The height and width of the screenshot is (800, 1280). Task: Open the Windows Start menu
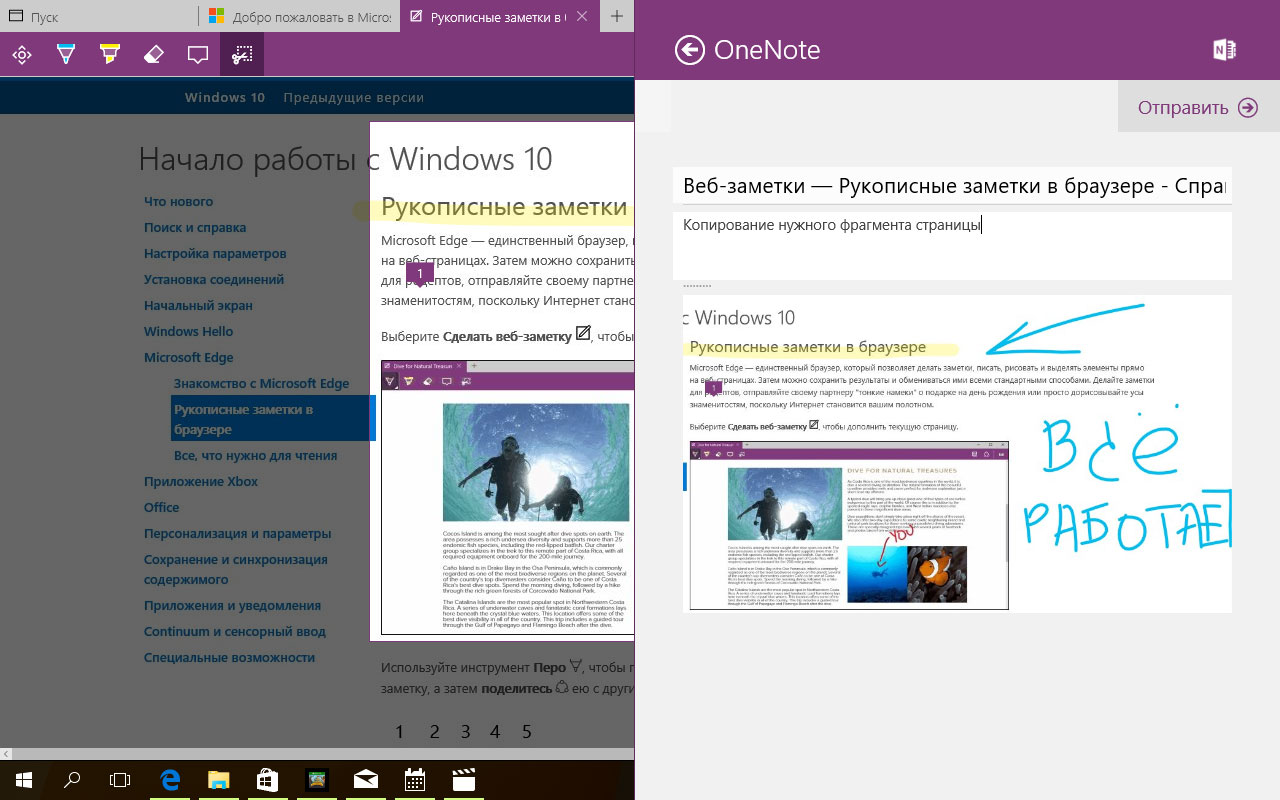[x=23, y=780]
